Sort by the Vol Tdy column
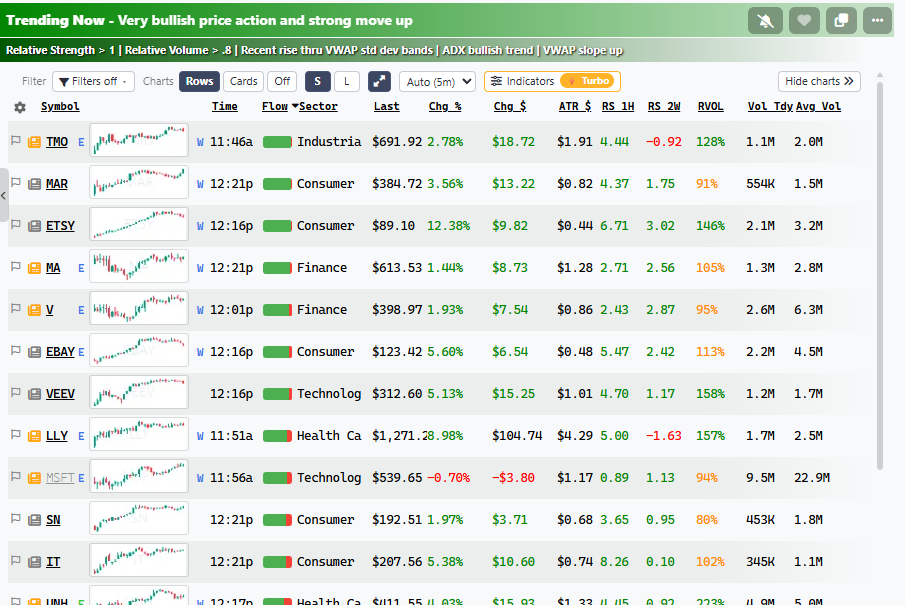This screenshot has width=905, height=605. click(x=770, y=107)
